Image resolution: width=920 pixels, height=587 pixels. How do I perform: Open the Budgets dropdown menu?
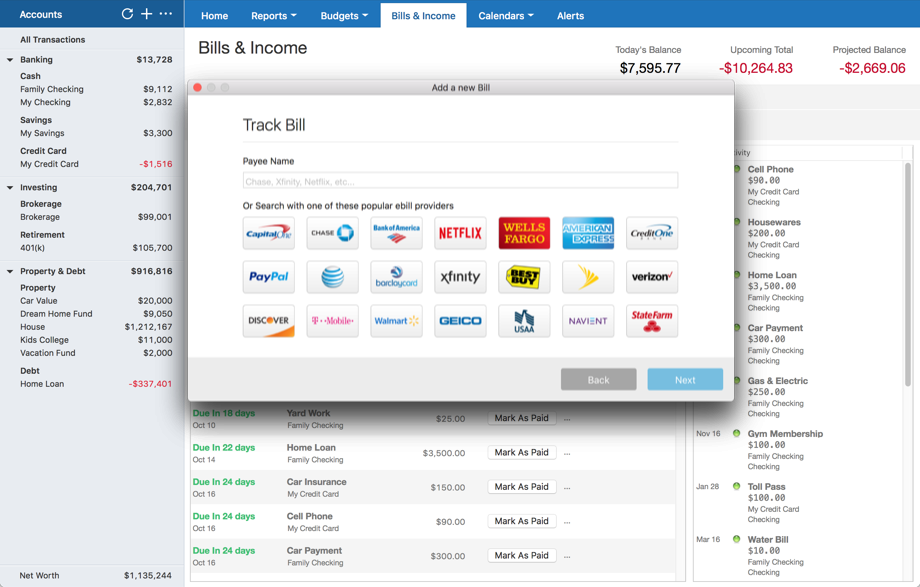[344, 16]
